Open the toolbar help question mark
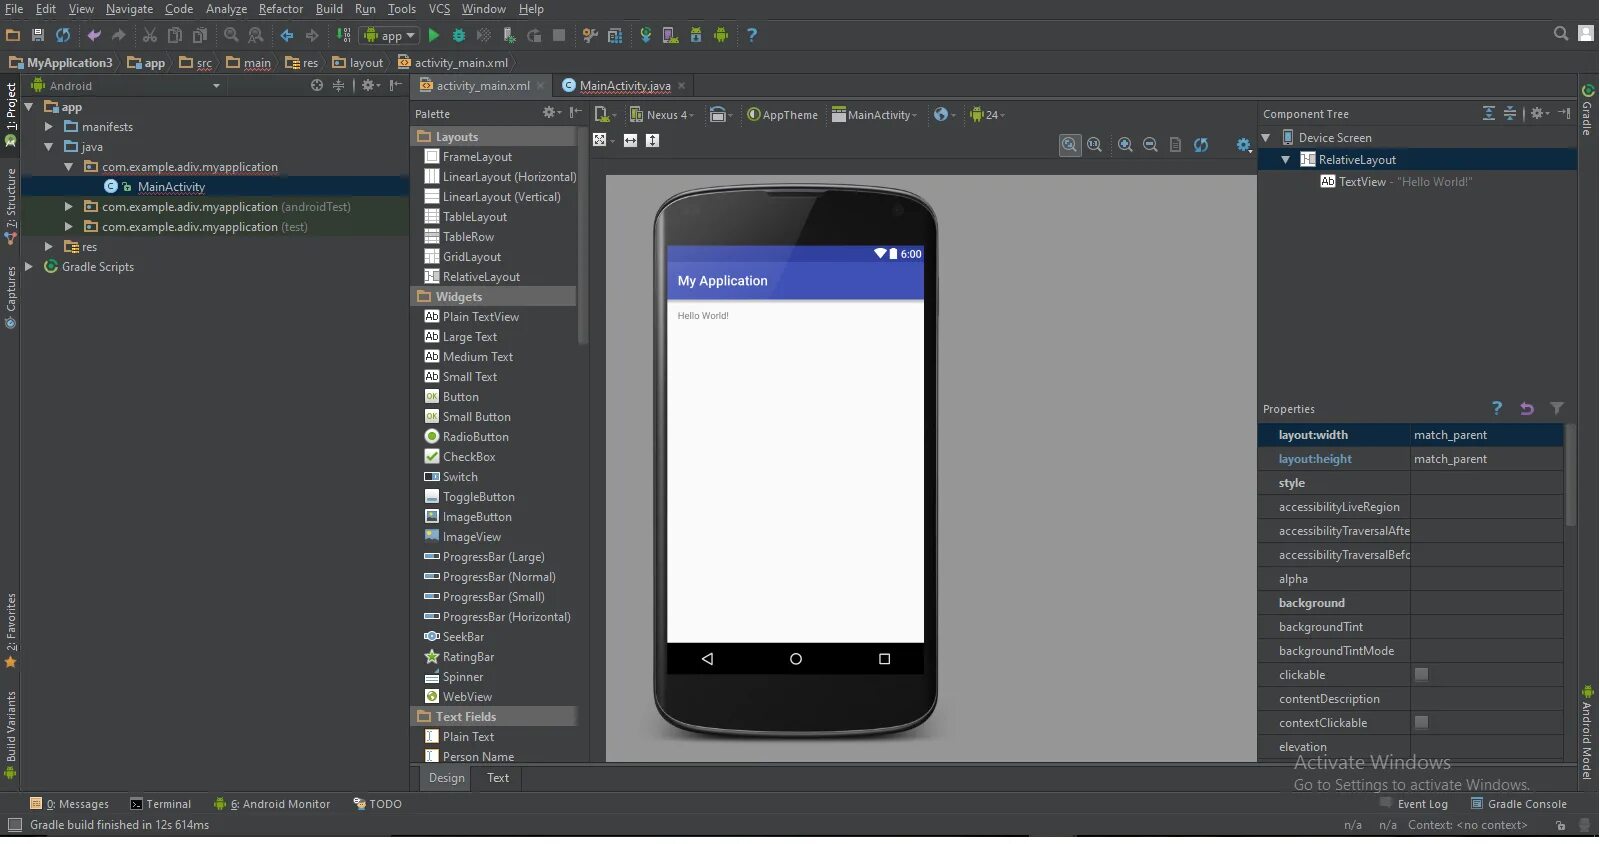The height and width of the screenshot is (844, 1600). [752, 35]
